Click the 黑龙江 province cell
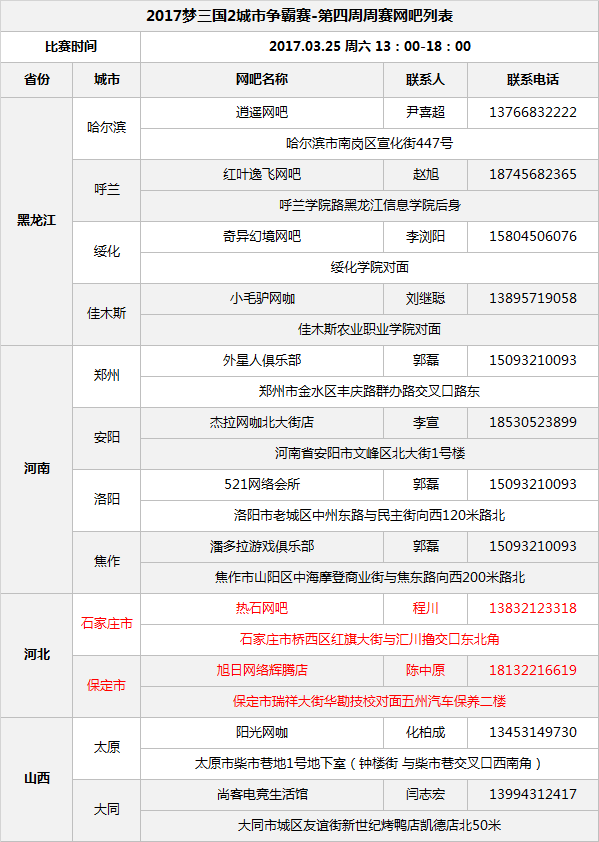The height and width of the screenshot is (842, 599). coord(37,221)
